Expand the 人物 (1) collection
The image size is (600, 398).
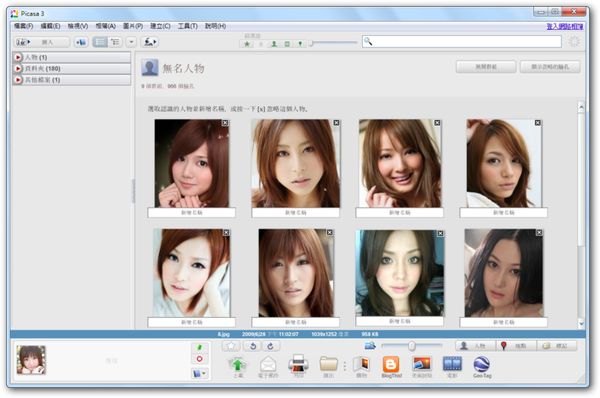tap(72, 57)
